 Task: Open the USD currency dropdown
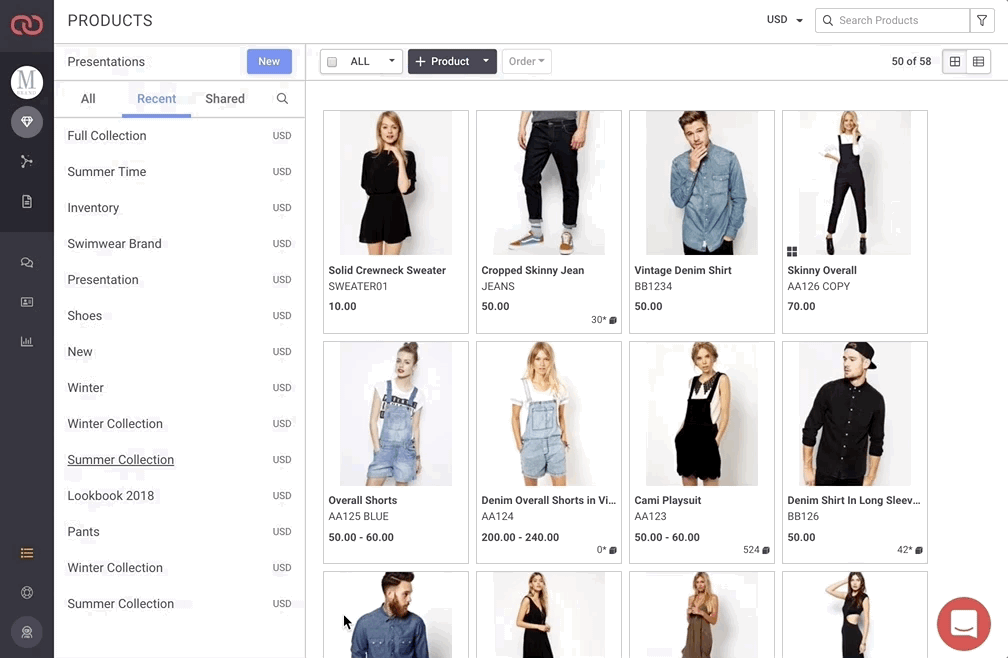coord(785,20)
